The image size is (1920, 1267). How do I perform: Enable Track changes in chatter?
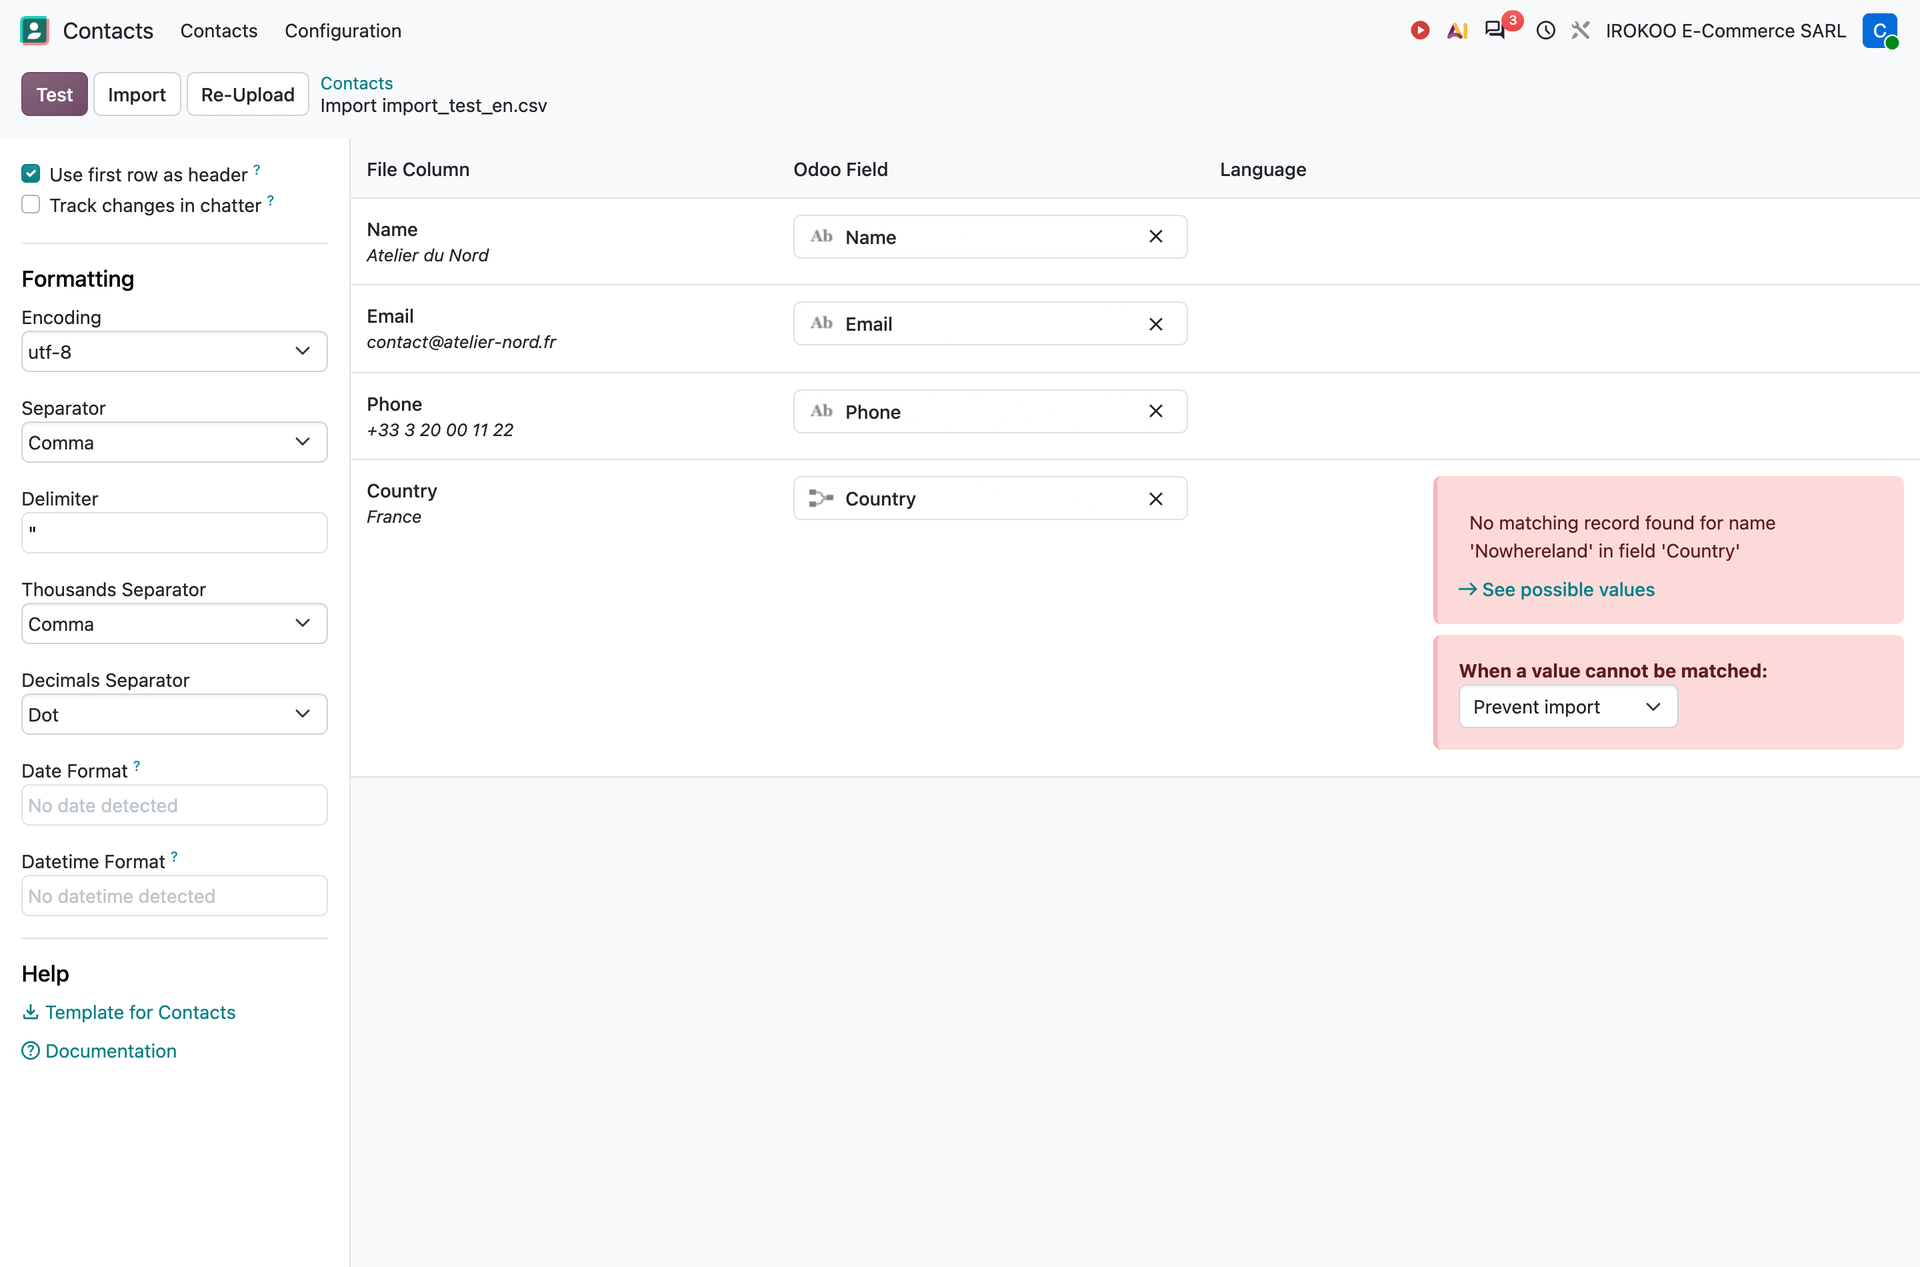[31, 205]
